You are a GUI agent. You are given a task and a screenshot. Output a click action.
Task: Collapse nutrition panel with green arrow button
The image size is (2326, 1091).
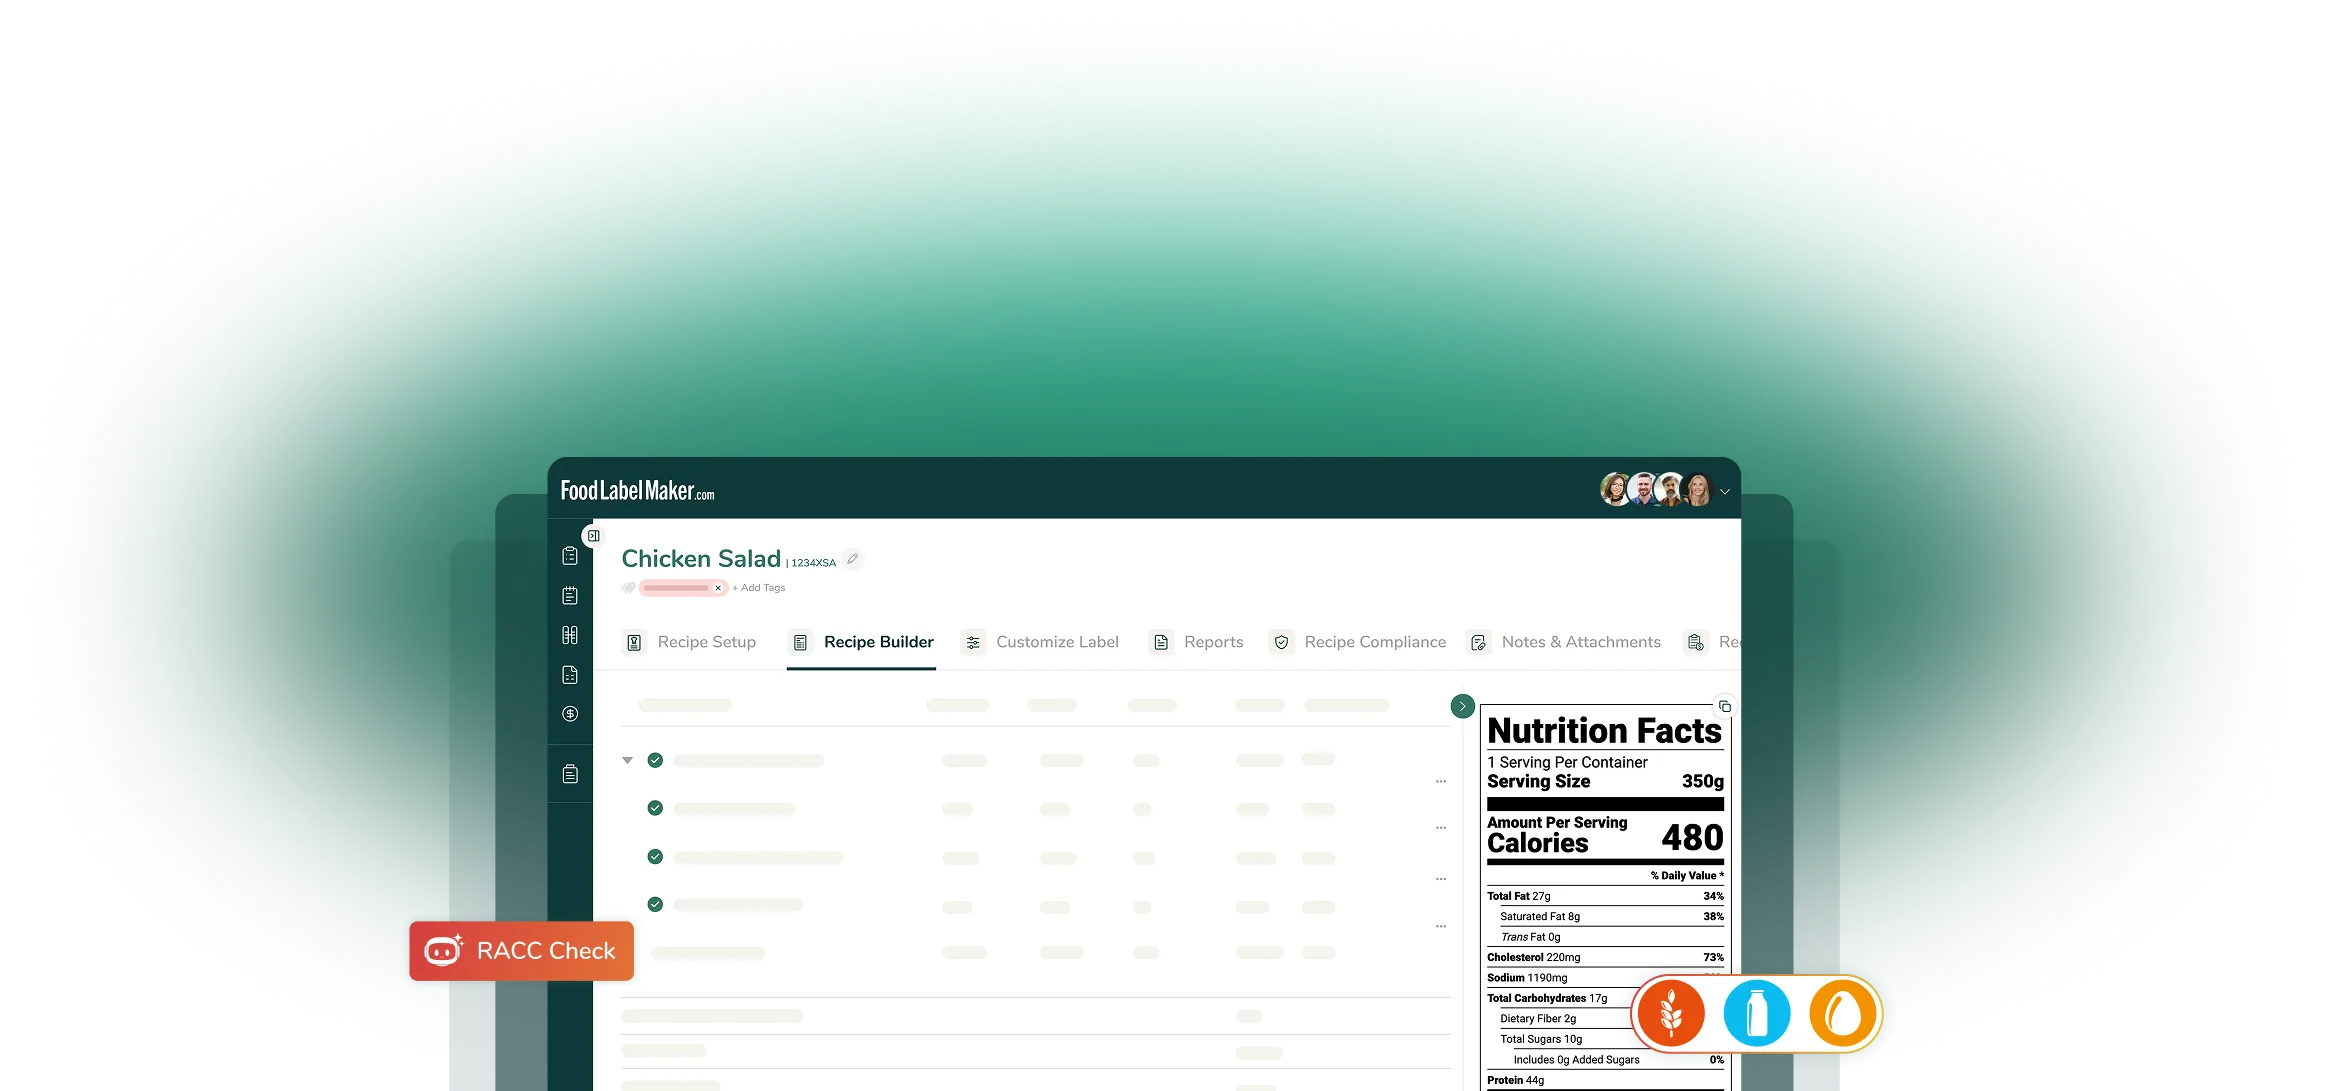pyautogui.click(x=1462, y=706)
